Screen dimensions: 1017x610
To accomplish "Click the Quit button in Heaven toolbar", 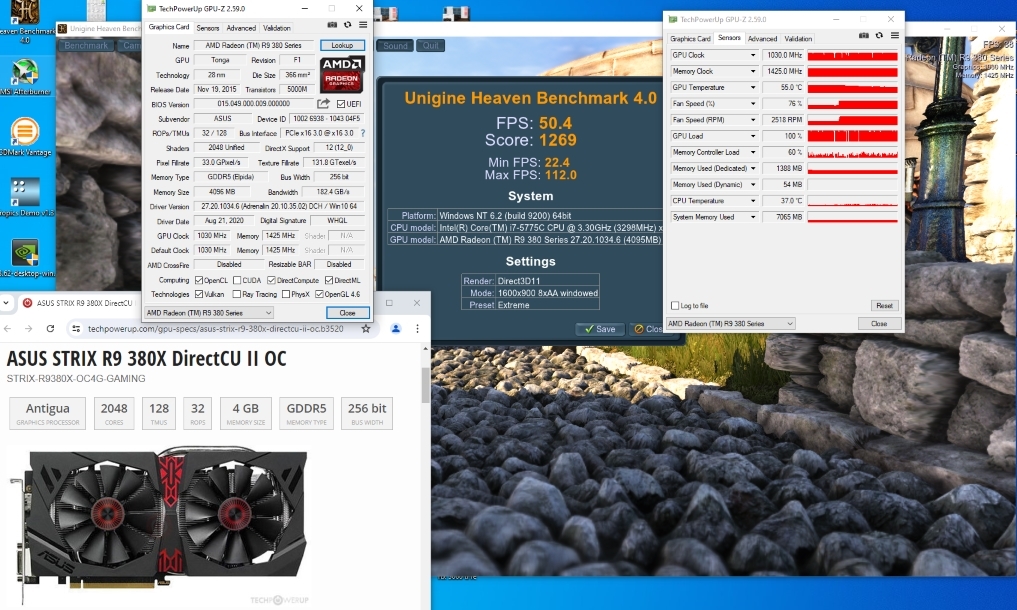I will [431, 45].
